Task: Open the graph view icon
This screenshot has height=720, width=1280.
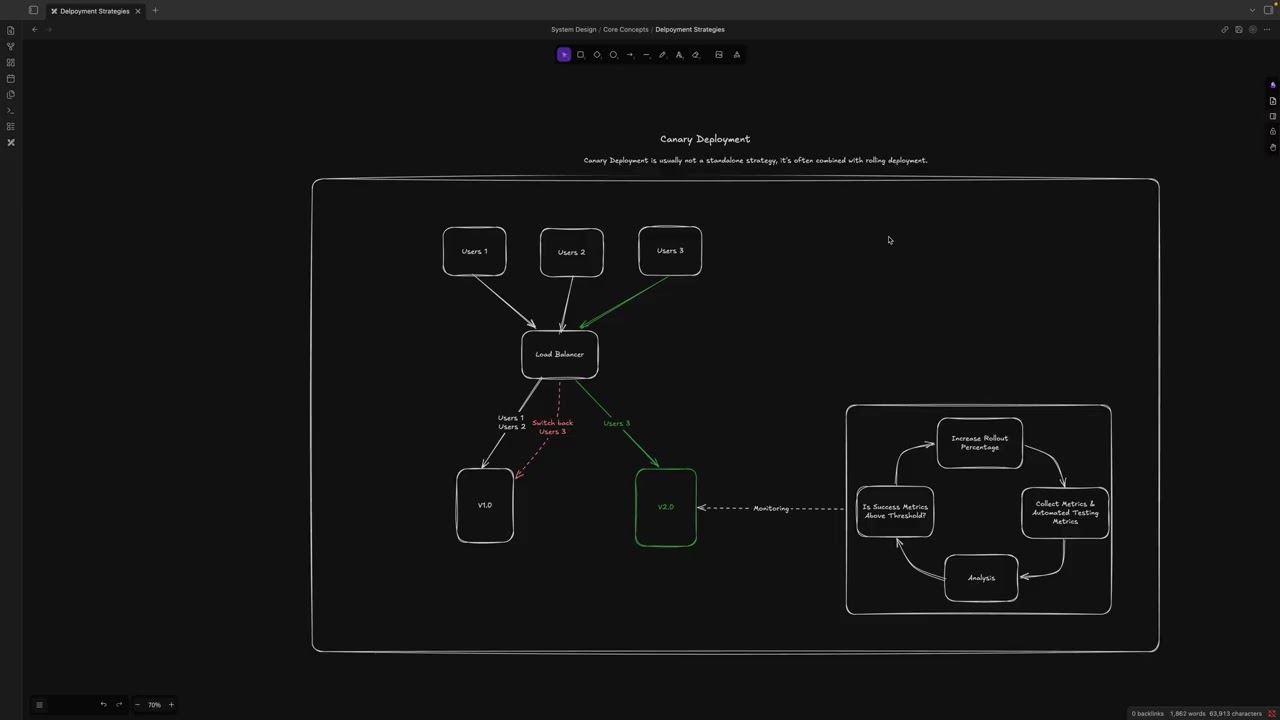Action: 11,46
